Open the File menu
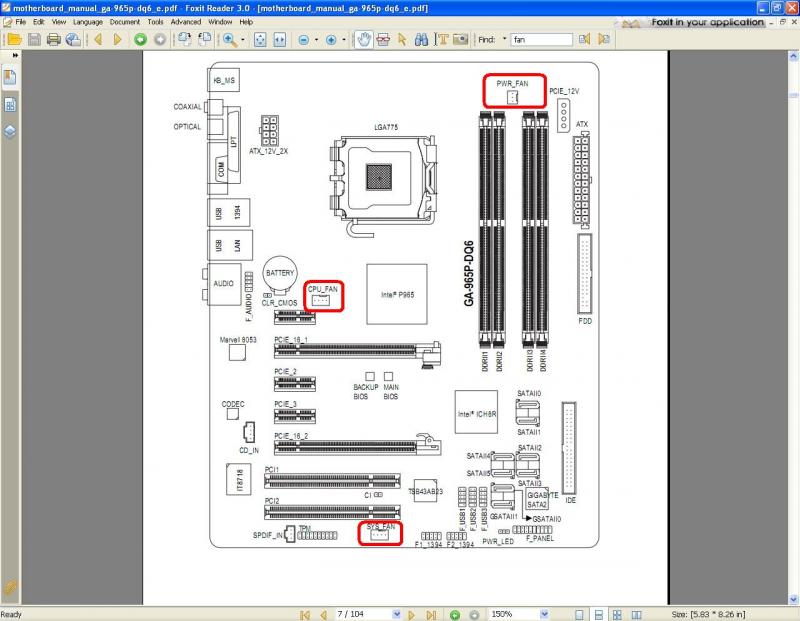The width and height of the screenshot is (800, 621). coord(20,22)
